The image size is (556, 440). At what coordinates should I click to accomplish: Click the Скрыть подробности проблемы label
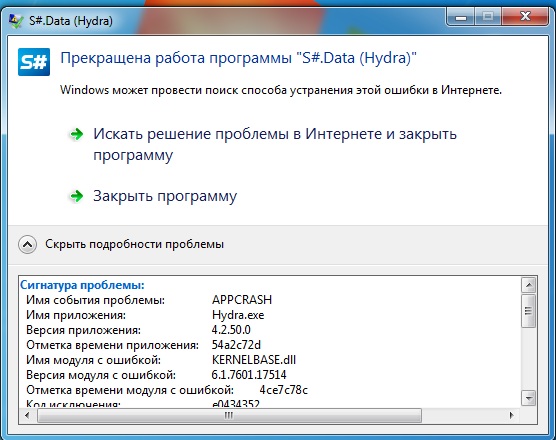point(134,244)
